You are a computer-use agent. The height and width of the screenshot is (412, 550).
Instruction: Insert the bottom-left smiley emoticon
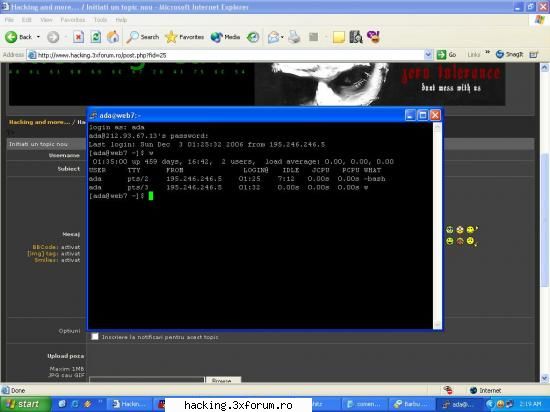pyautogui.click(x=450, y=241)
